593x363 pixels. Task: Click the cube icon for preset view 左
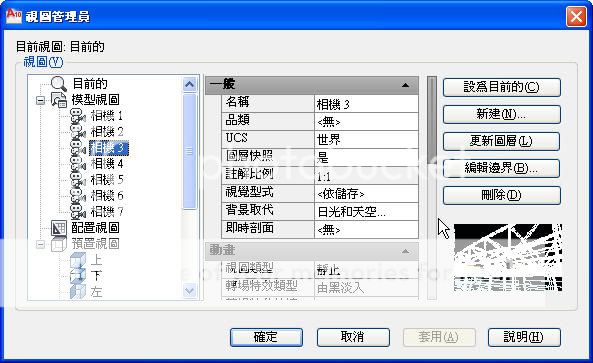pos(78,292)
